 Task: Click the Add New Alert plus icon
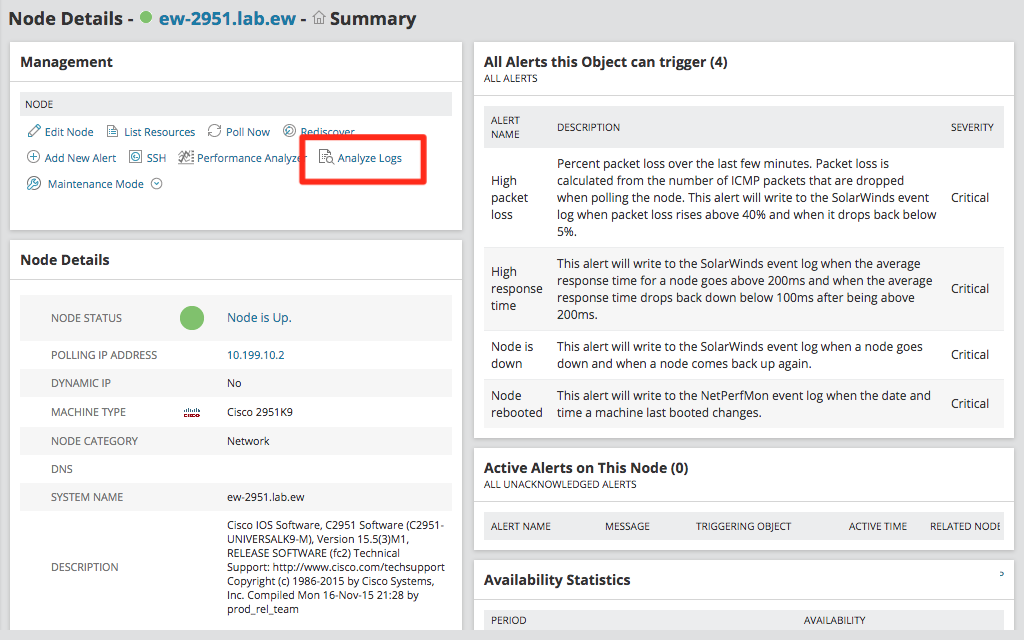coord(34,158)
